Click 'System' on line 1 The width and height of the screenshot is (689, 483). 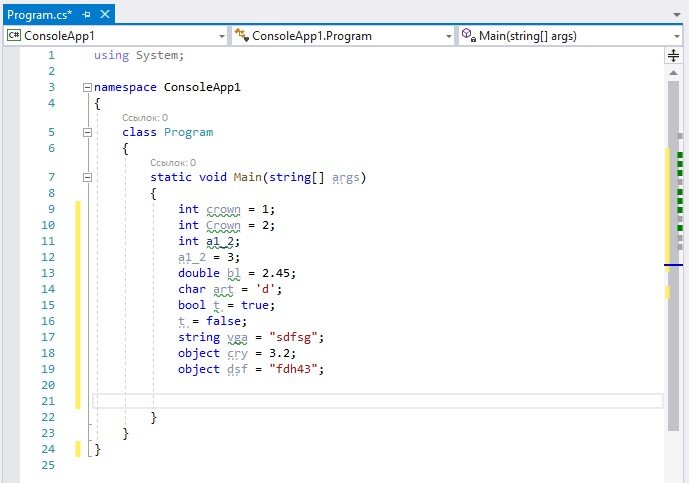pyautogui.click(x=157, y=55)
